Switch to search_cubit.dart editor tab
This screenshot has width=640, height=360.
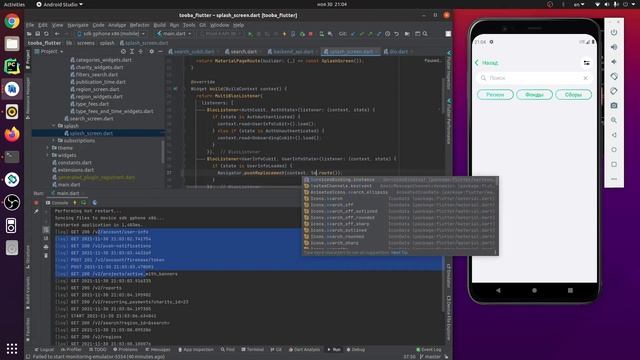click(193, 51)
